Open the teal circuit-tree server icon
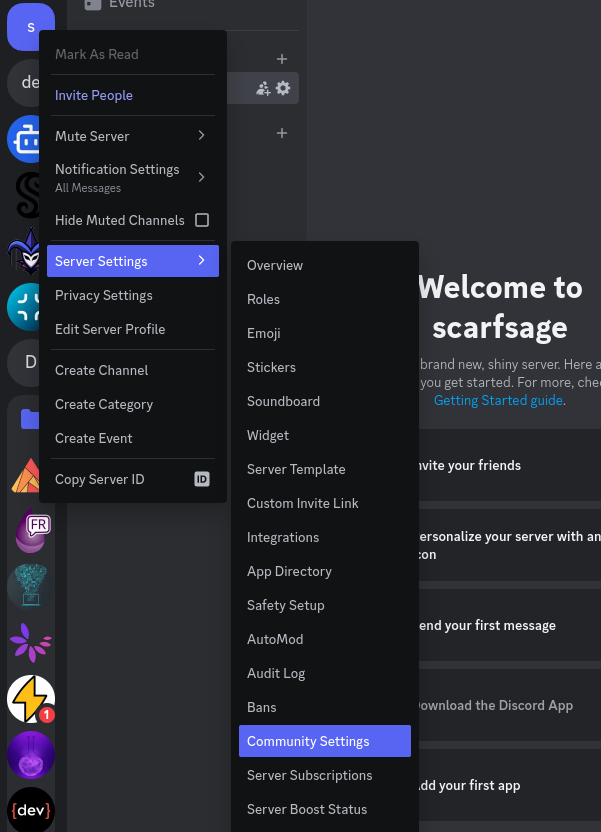601x832 pixels. pos(31,587)
